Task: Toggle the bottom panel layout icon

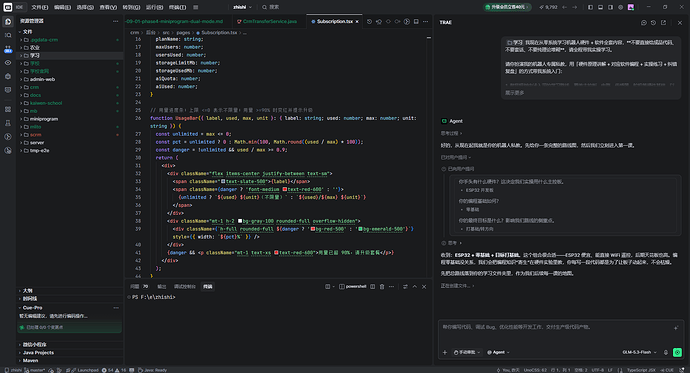Action: (600, 7)
